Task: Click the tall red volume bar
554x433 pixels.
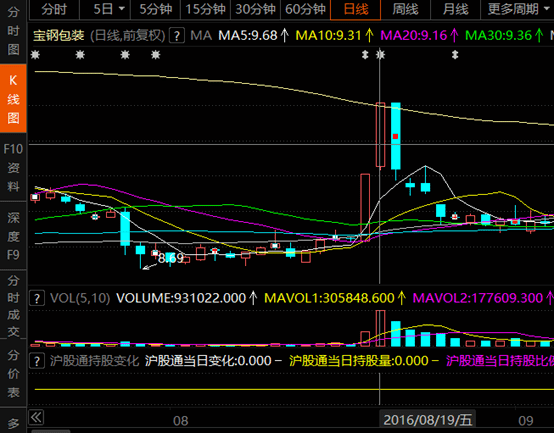Action: [x=380, y=328]
